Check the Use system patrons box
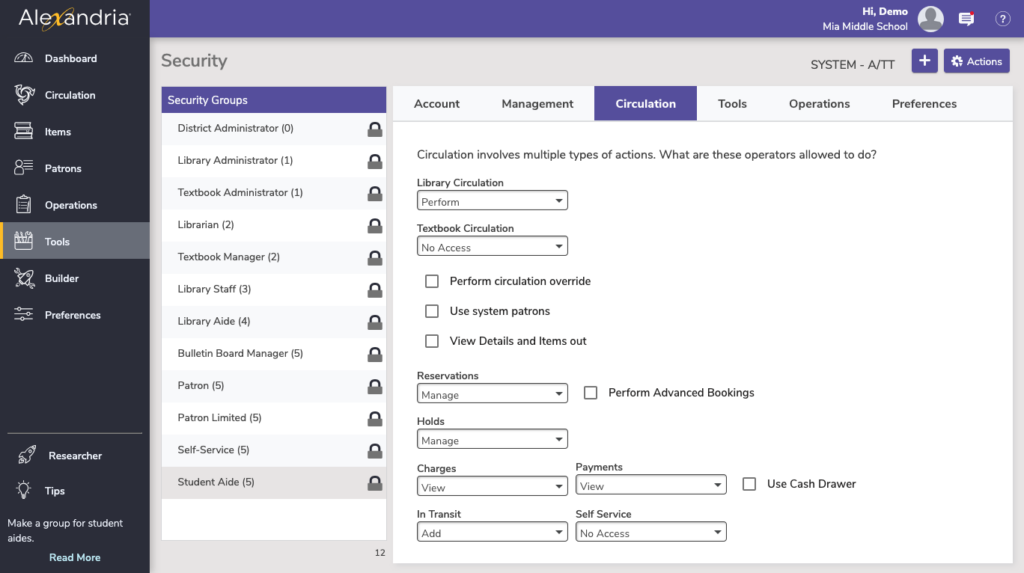This screenshot has width=1024, height=573. (432, 311)
